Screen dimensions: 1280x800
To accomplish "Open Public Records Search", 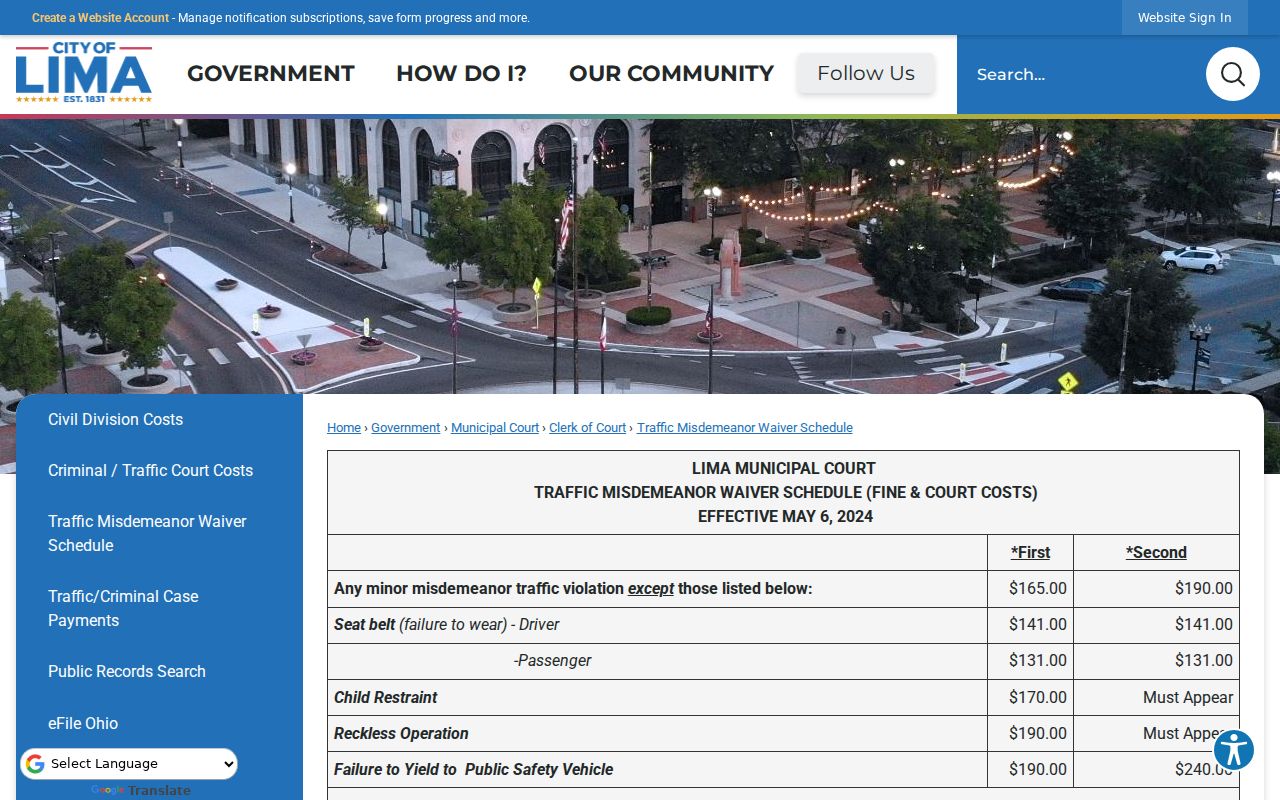I will pos(127,671).
